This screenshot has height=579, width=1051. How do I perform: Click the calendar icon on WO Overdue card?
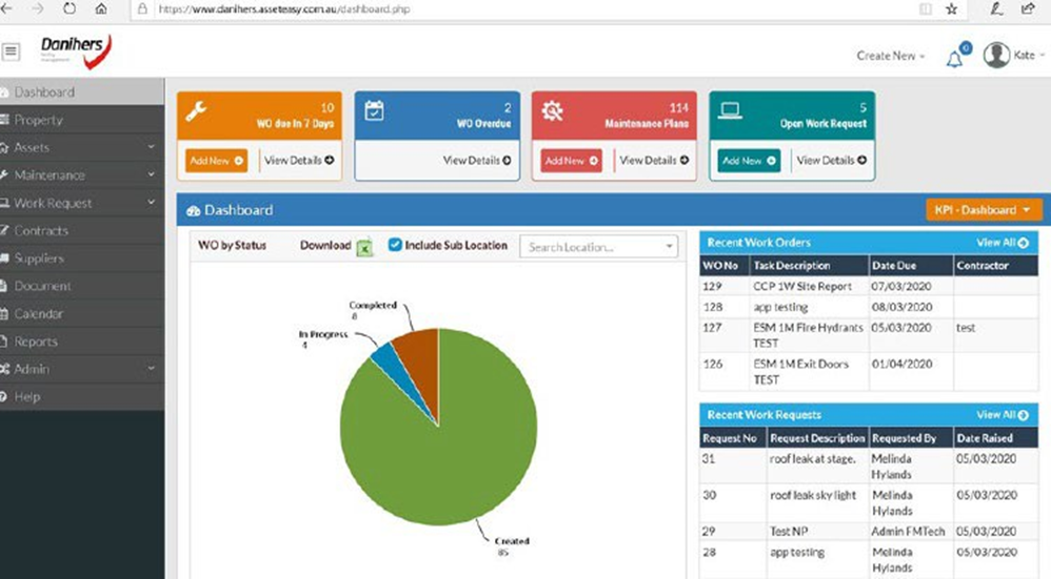point(374,110)
